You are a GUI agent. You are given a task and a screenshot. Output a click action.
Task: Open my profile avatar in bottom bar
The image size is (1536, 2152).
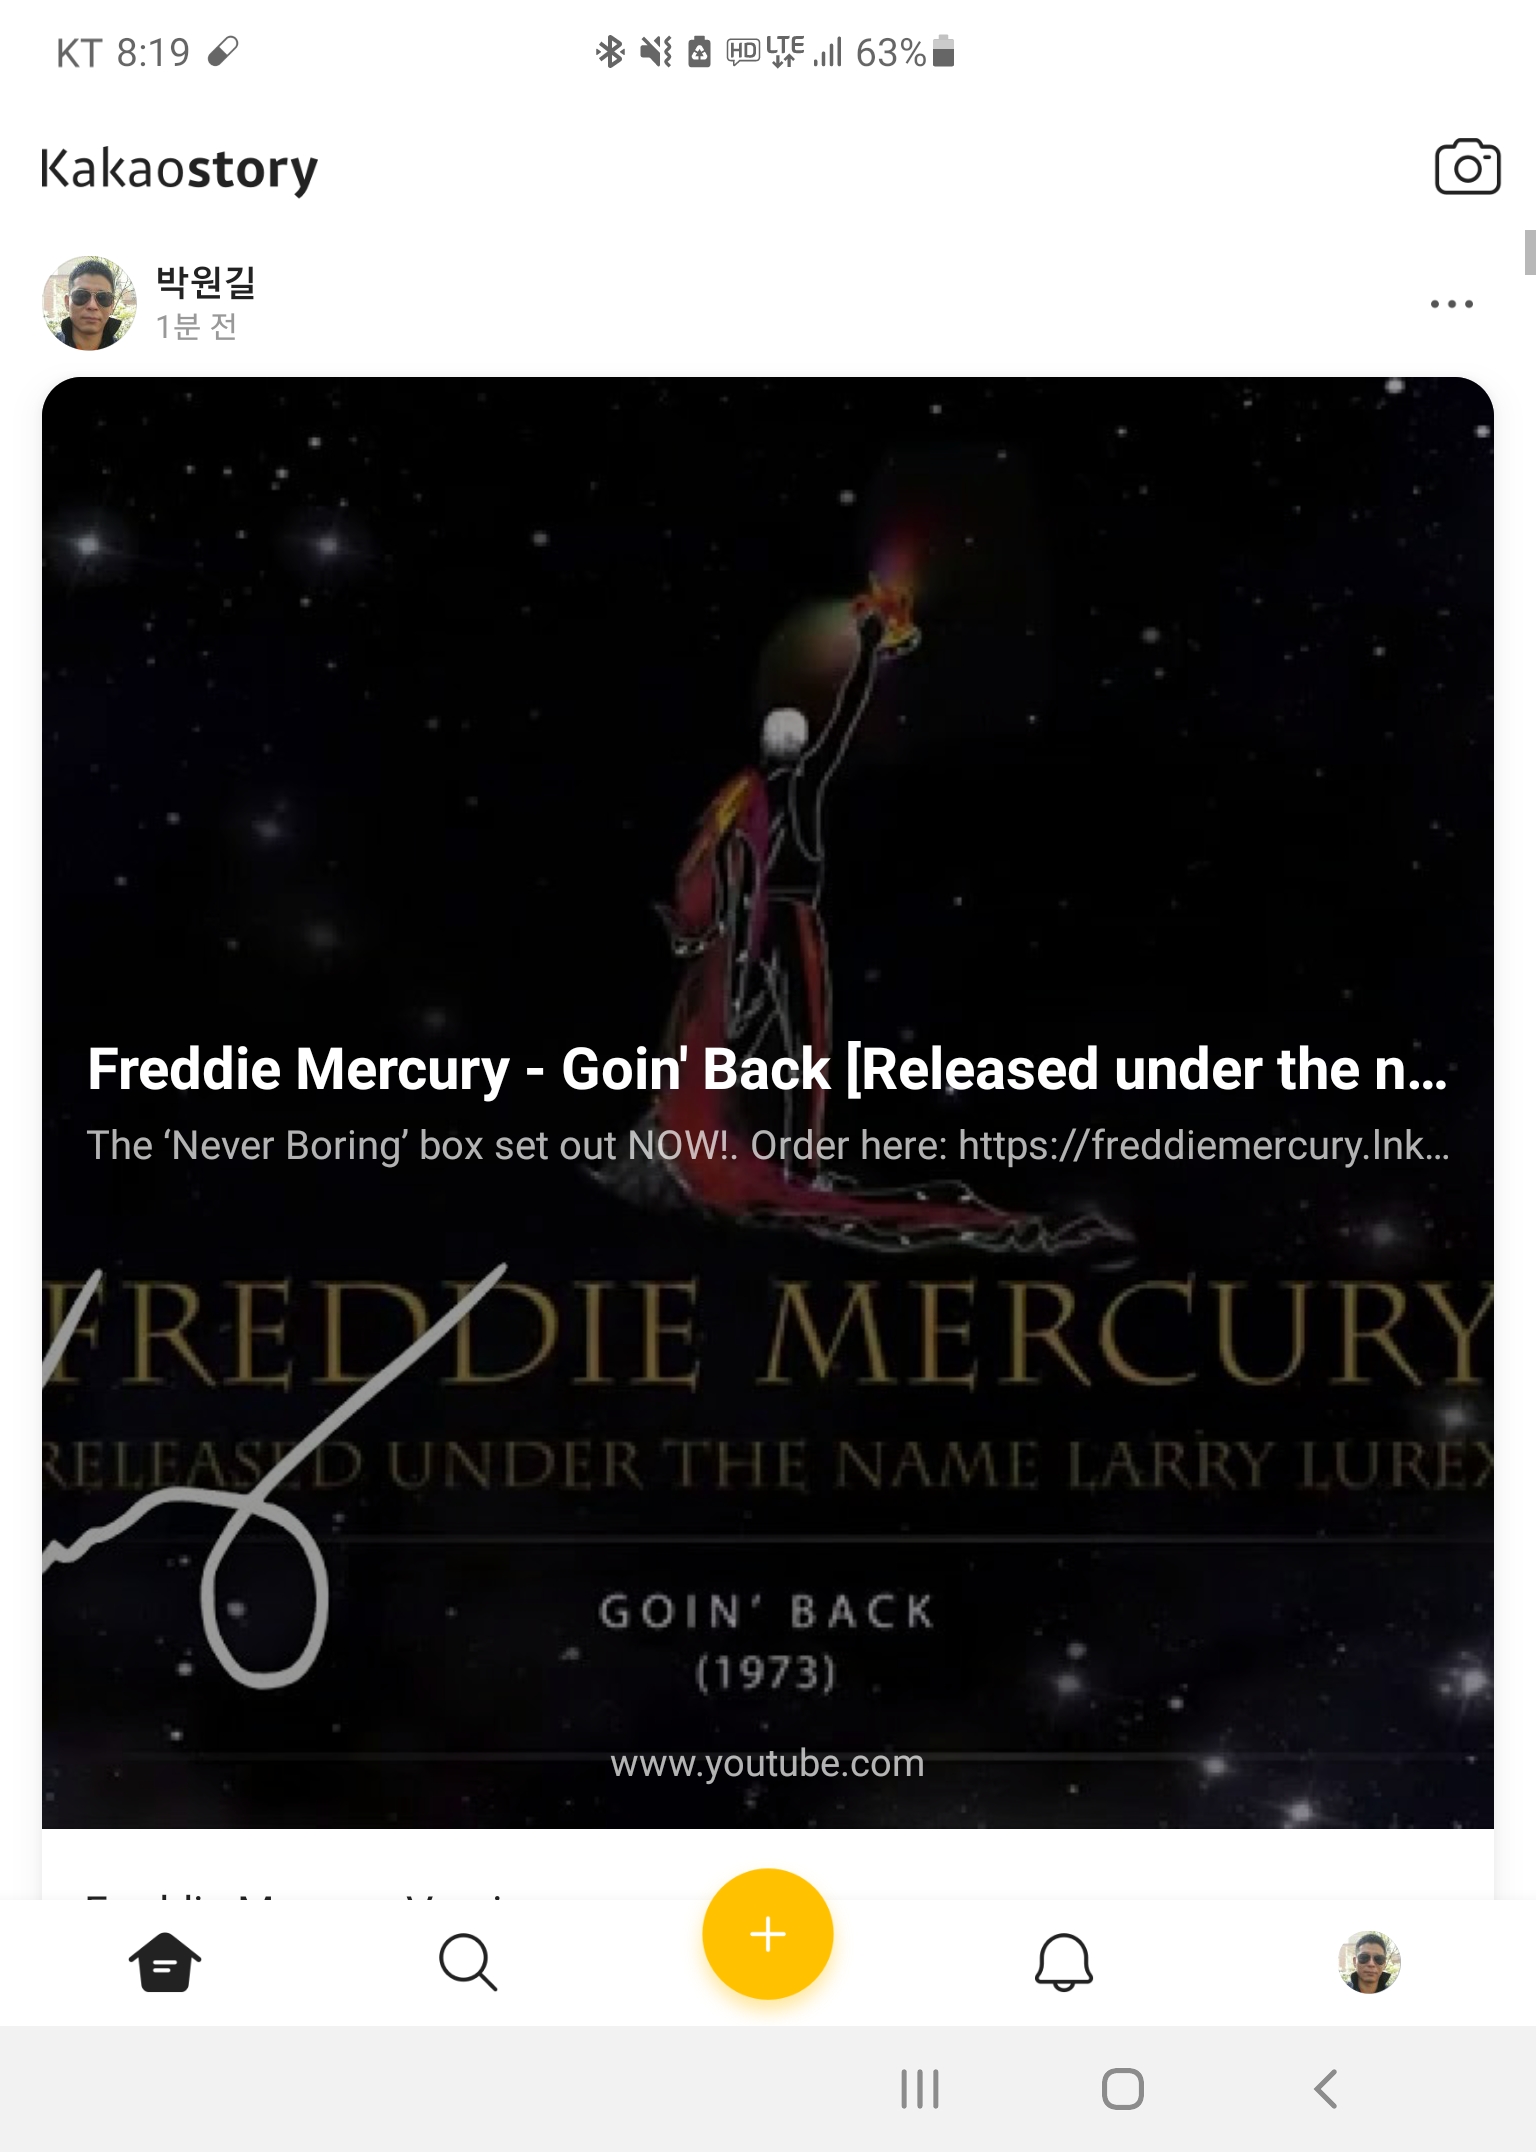[1369, 1962]
